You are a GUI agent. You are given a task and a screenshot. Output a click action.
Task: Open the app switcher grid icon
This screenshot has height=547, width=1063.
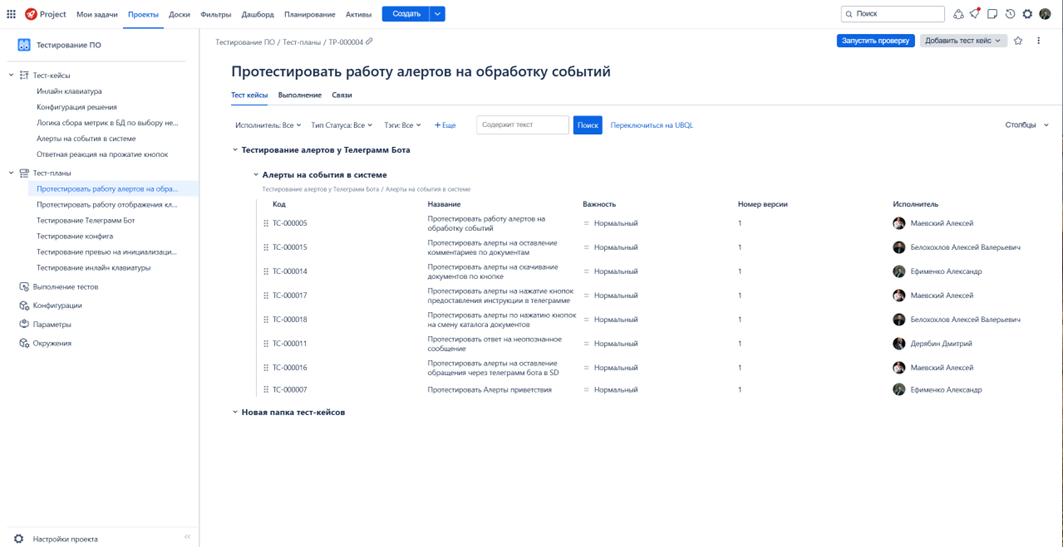(x=11, y=14)
